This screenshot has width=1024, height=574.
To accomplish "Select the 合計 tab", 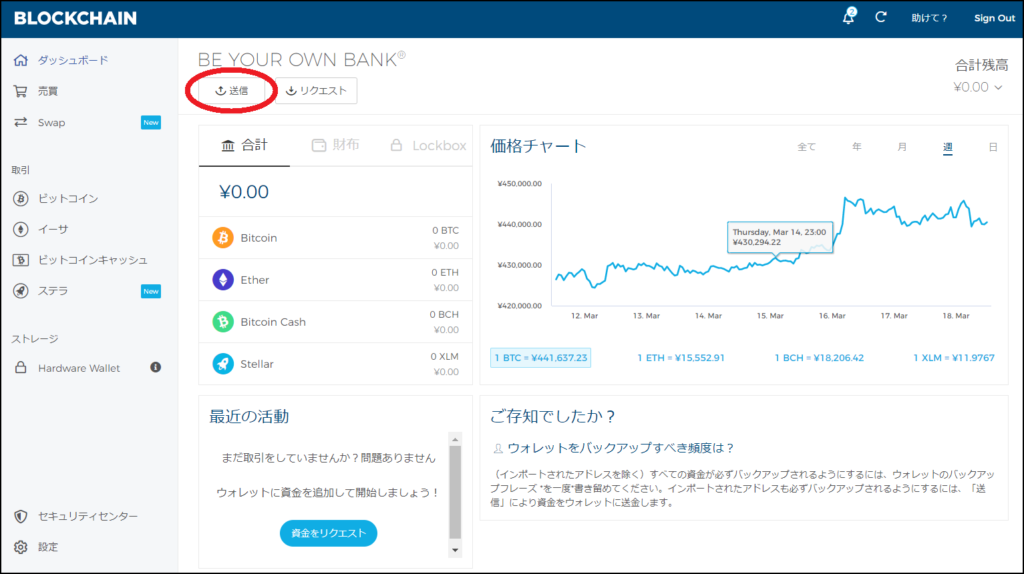I will click(244, 146).
